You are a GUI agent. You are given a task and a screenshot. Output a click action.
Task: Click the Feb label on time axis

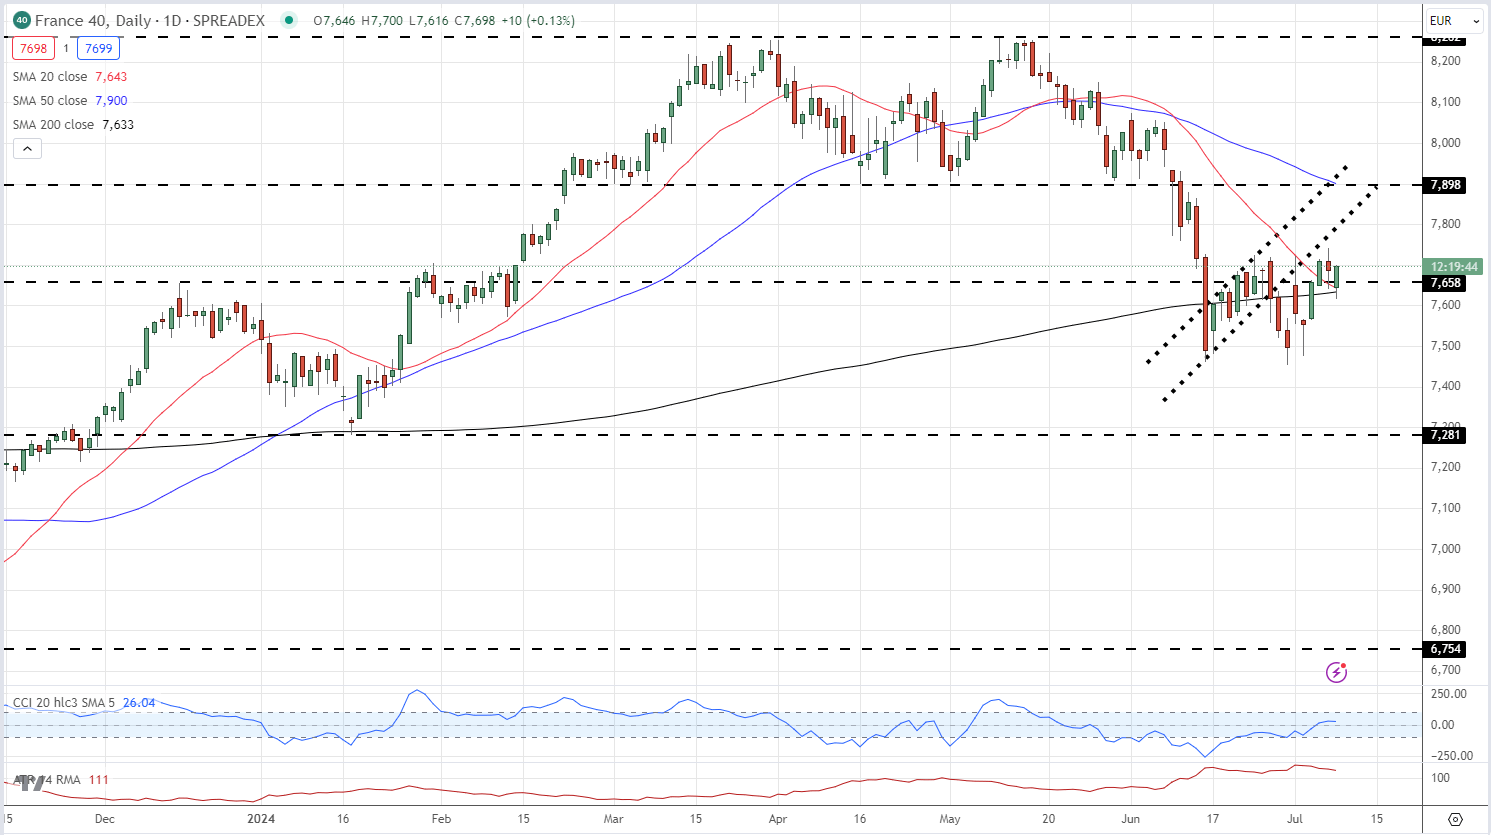pos(441,819)
